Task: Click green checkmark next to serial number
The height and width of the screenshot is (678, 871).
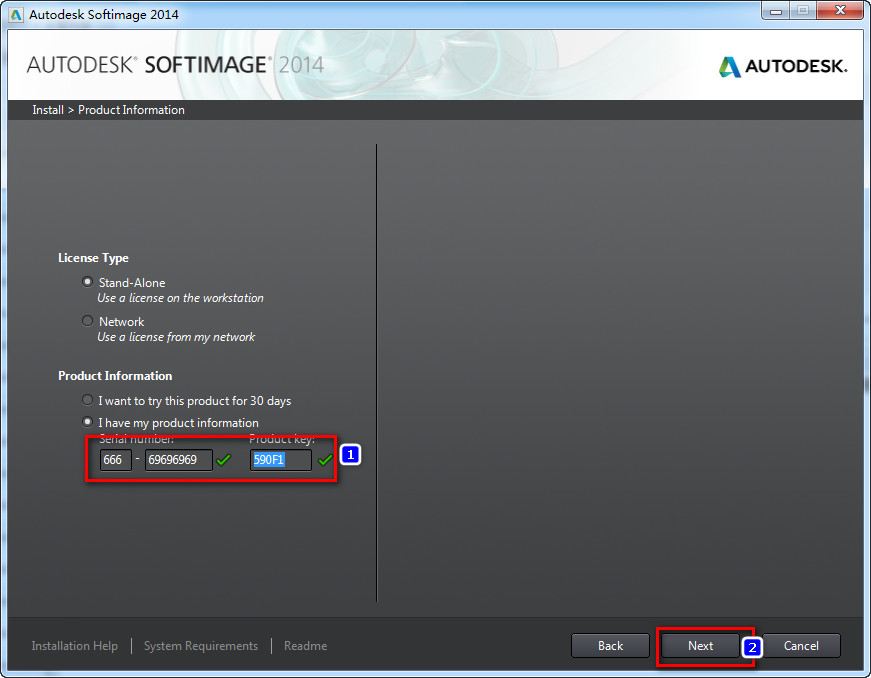Action: pos(224,460)
